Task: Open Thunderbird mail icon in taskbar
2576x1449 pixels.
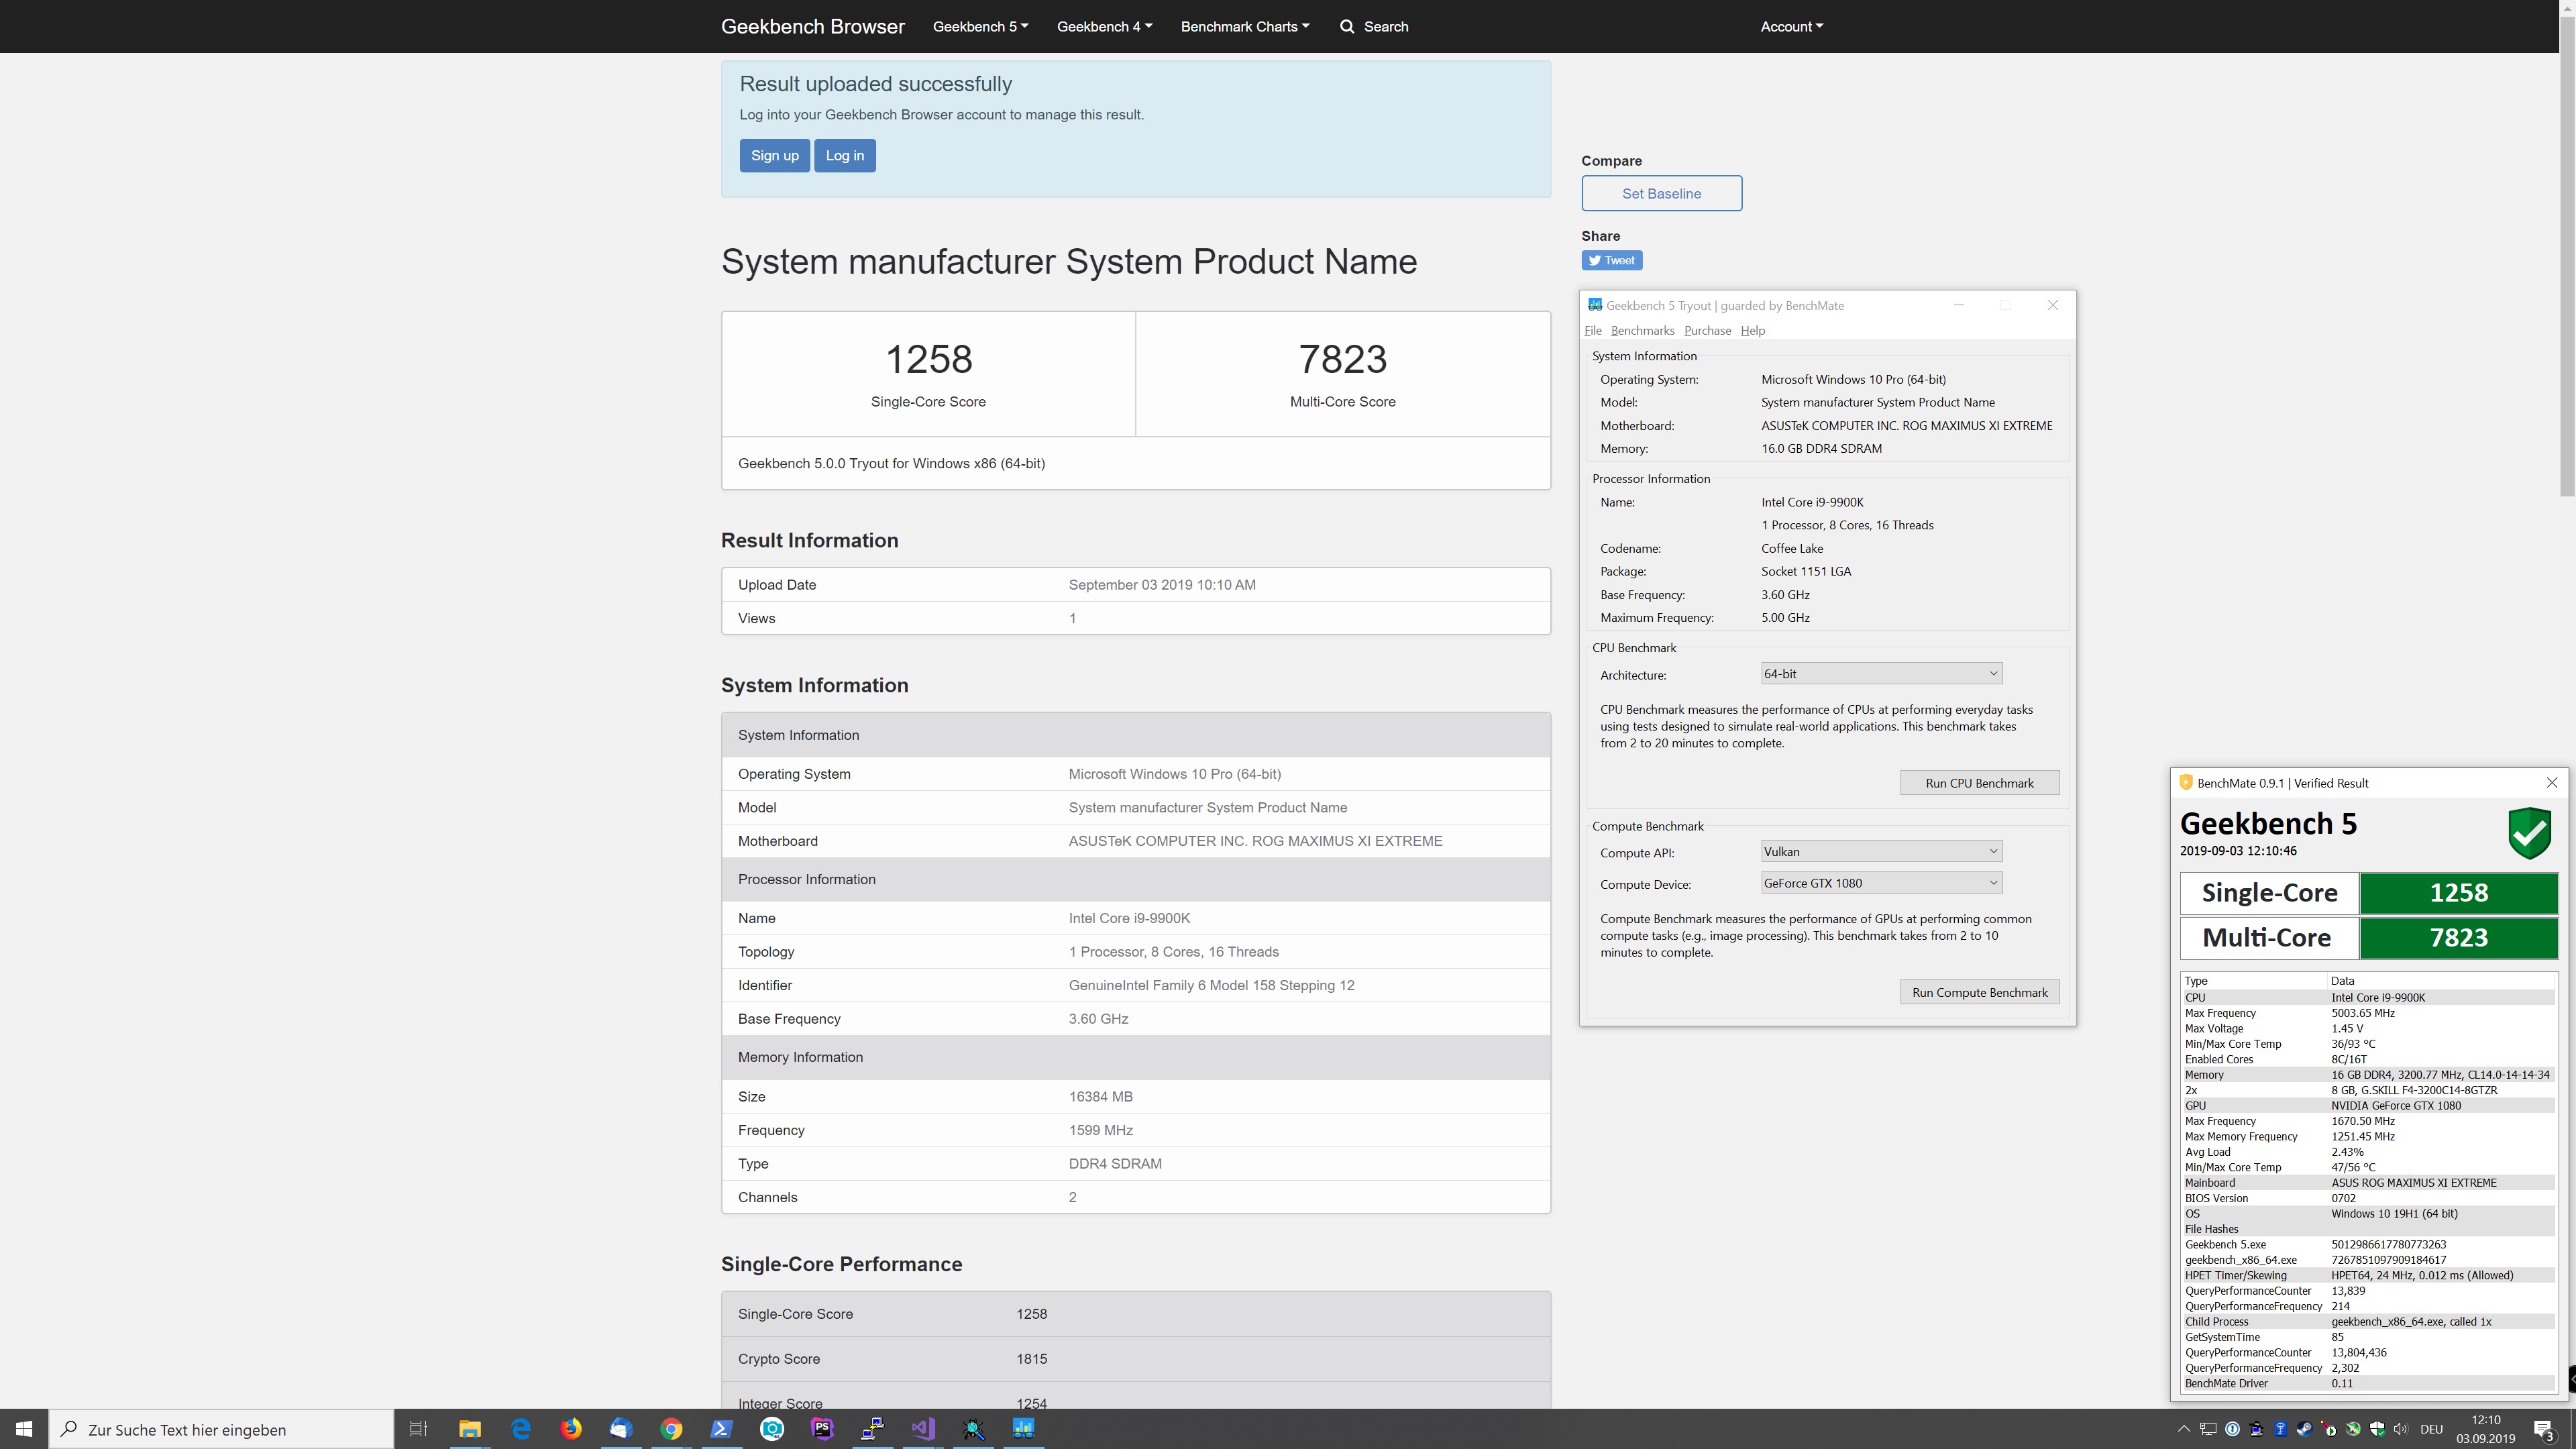Action: point(621,1429)
